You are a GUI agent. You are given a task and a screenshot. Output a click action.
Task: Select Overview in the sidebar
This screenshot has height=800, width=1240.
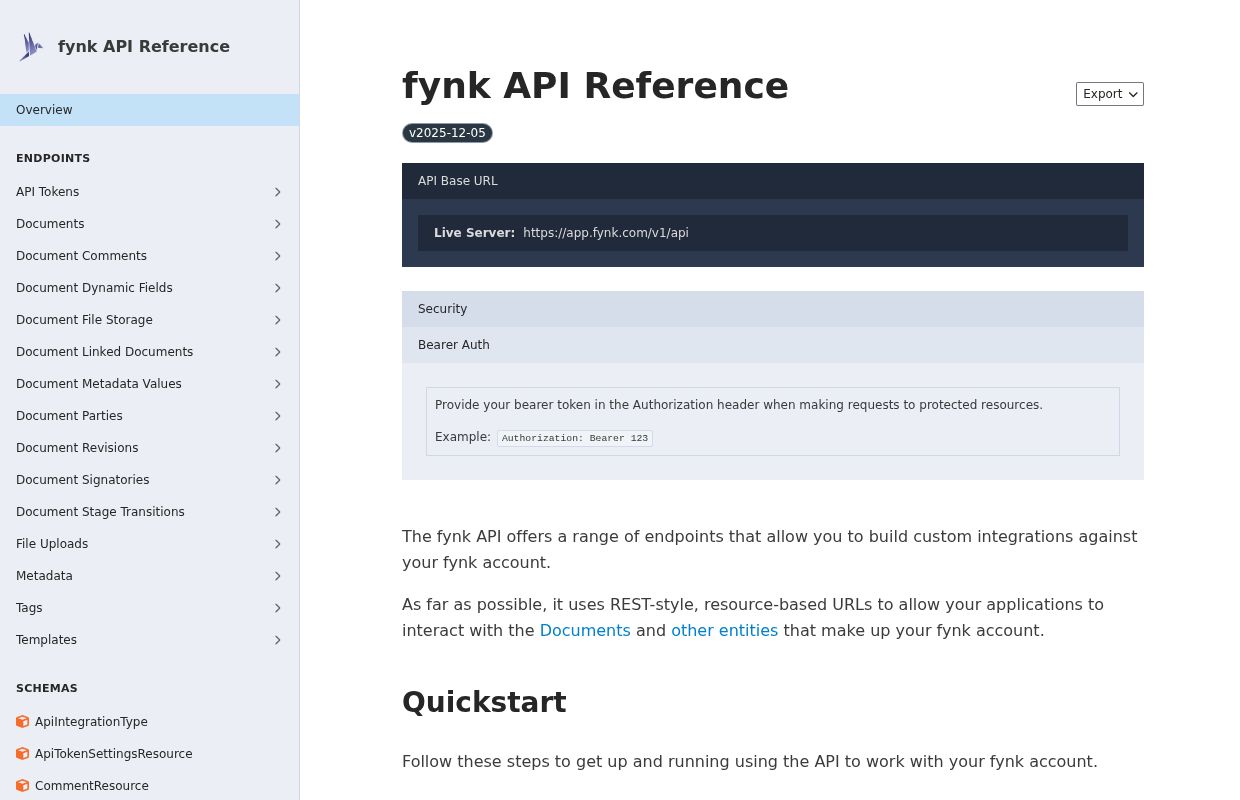[x=44, y=110]
